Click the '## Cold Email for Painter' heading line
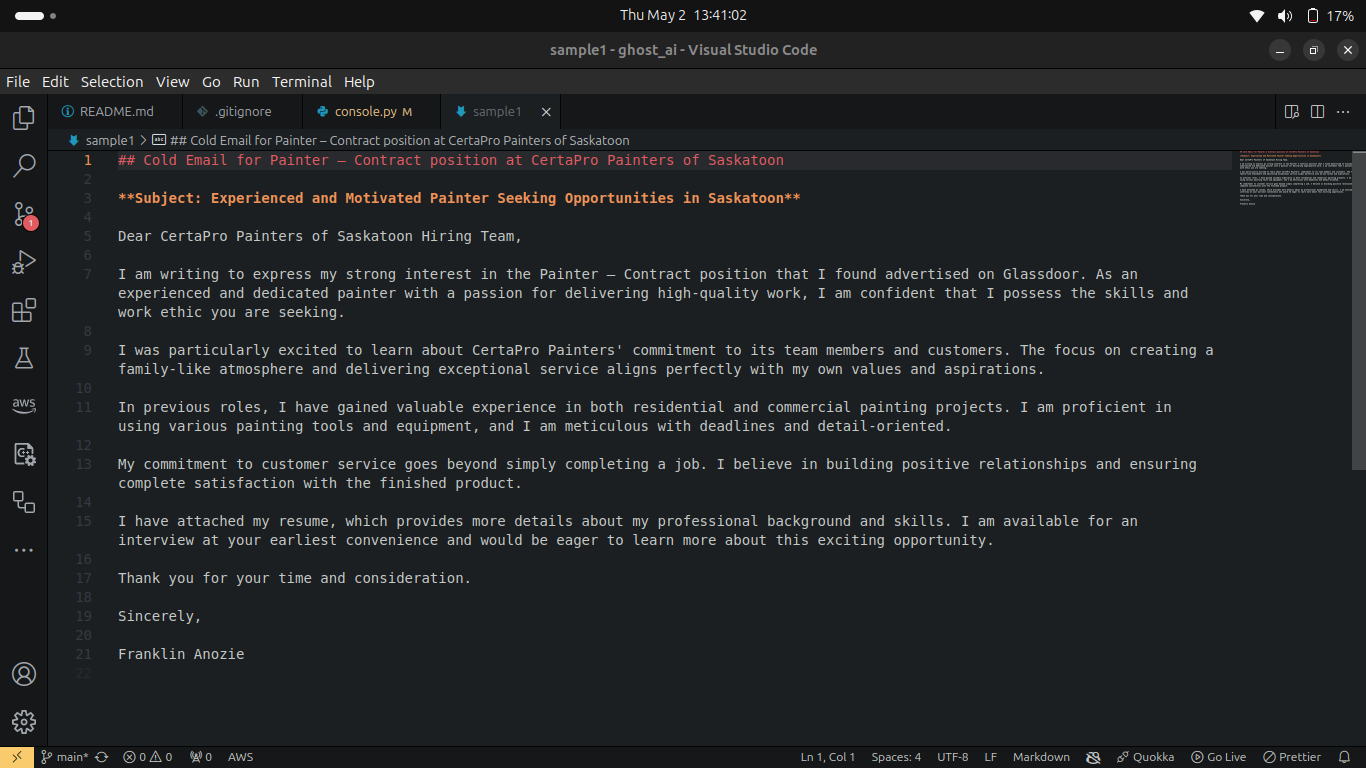Viewport: 1366px width, 768px height. pos(451,160)
